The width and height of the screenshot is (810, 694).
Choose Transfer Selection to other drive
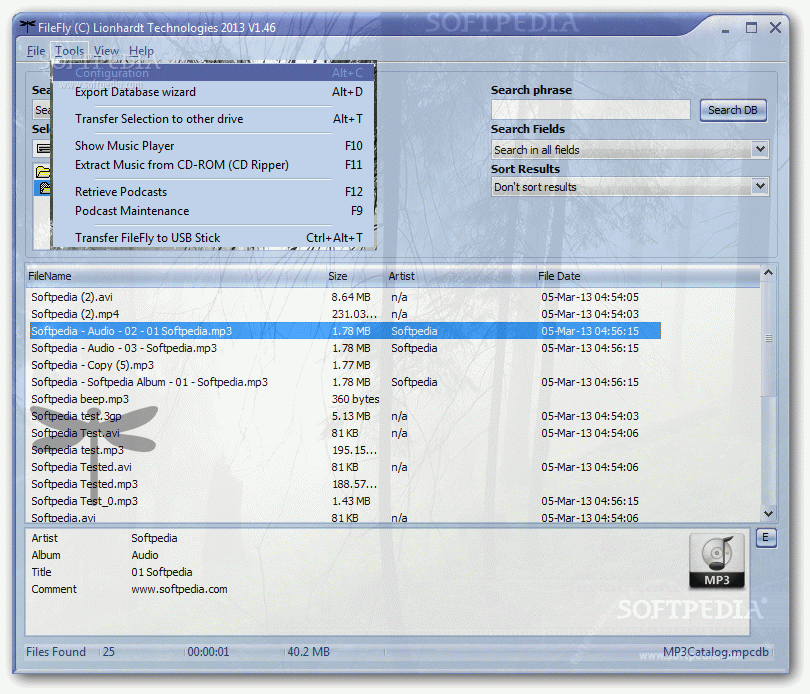(x=214, y=119)
